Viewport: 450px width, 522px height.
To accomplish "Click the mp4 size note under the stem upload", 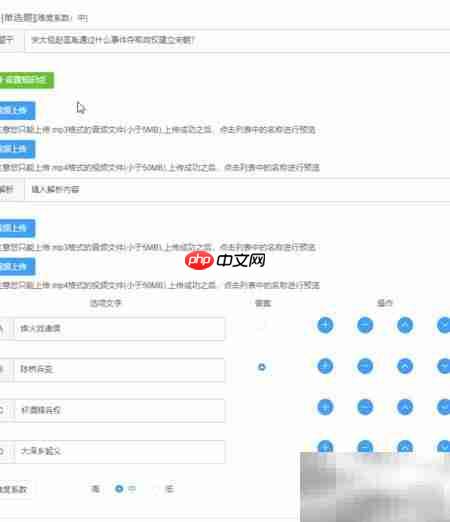I will click(160, 167).
